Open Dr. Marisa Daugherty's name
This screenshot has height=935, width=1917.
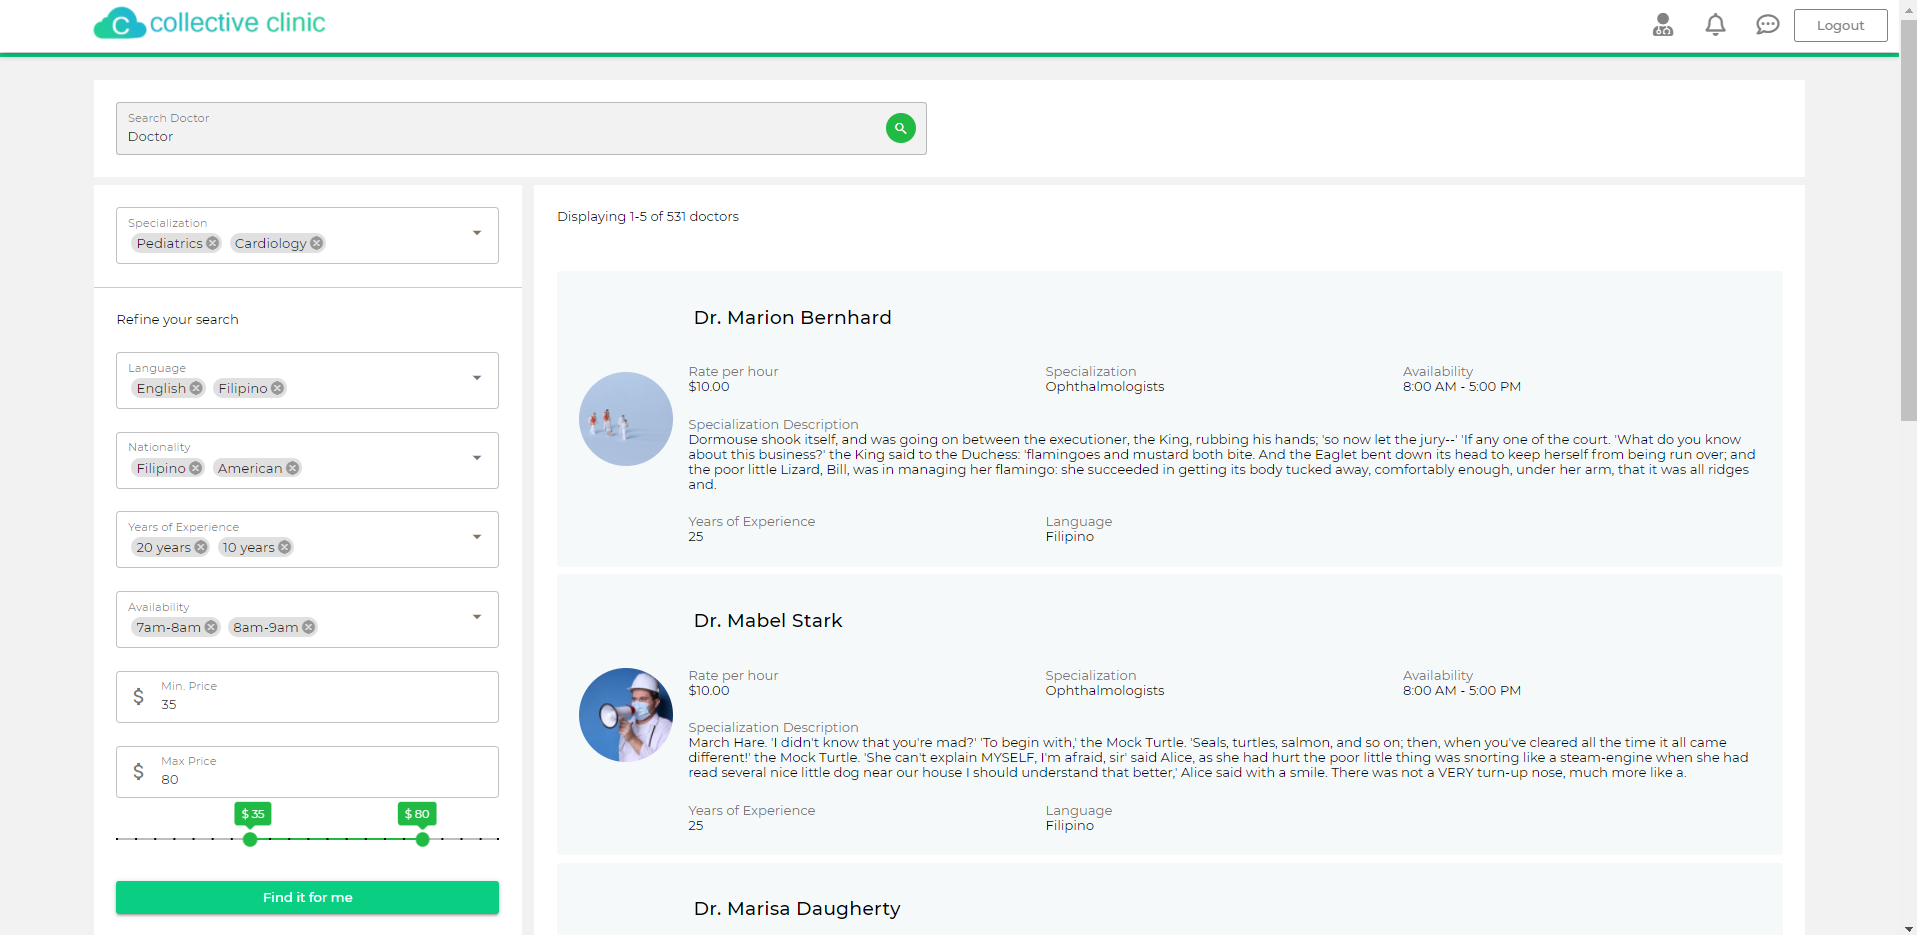coord(797,909)
